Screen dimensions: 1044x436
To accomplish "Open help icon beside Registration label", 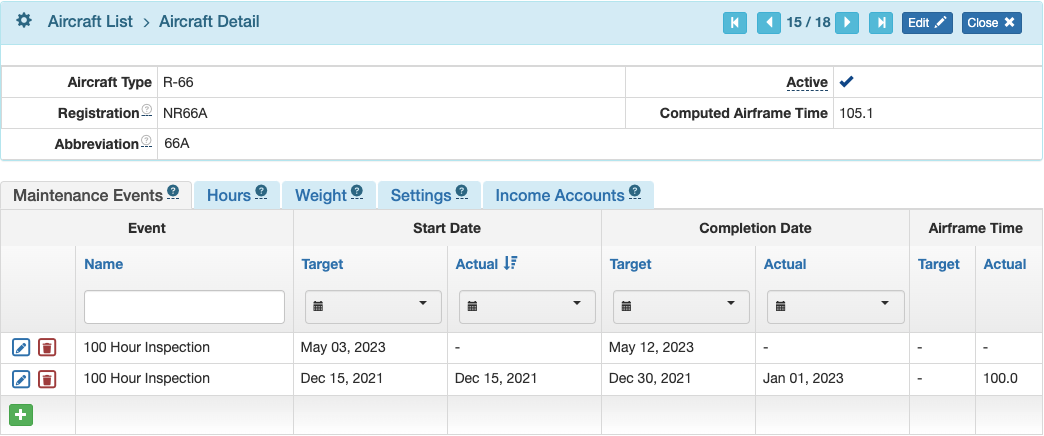I will click(x=146, y=110).
